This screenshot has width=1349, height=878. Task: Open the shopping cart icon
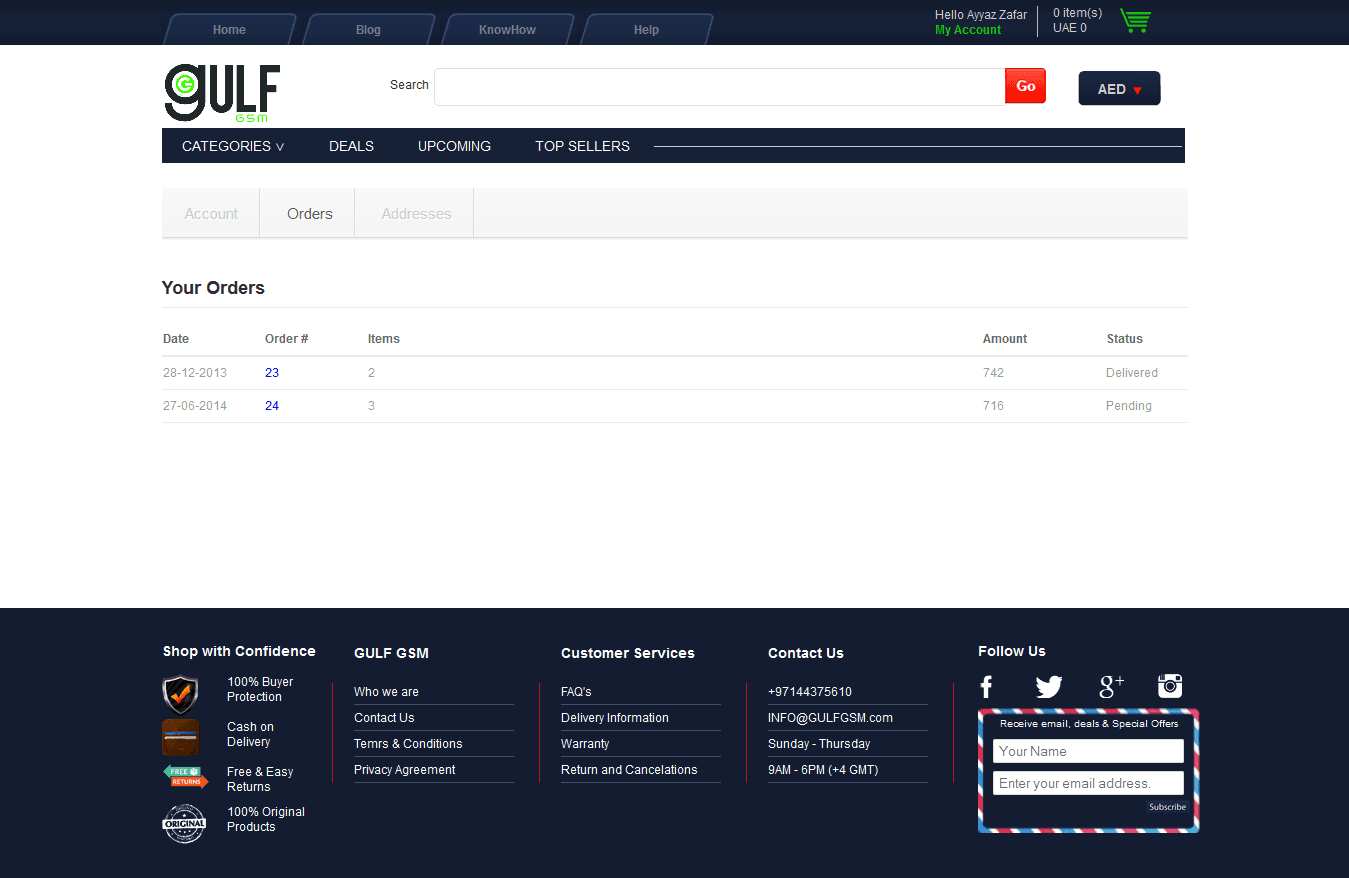[x=1135, y=21]
